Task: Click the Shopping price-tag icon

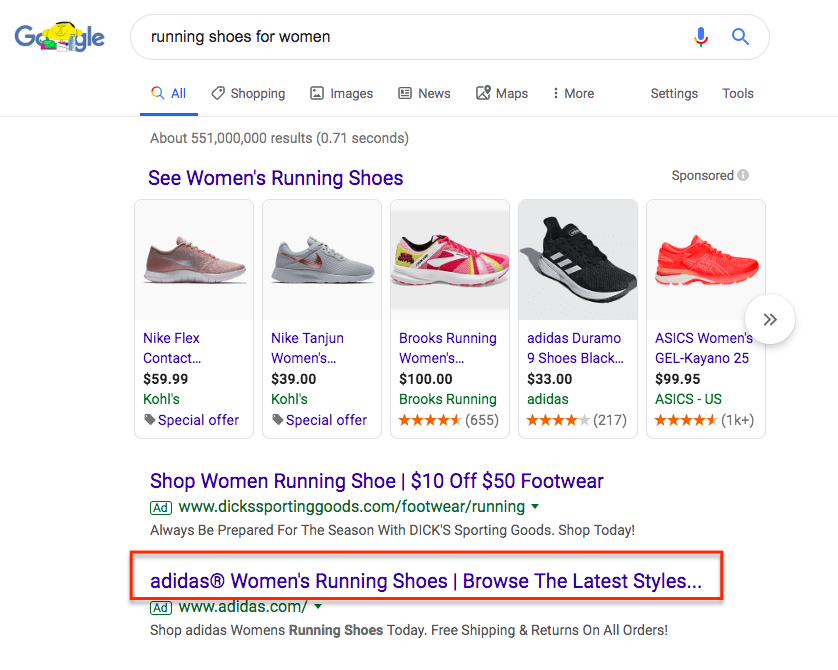Action: tap(217, 93)
